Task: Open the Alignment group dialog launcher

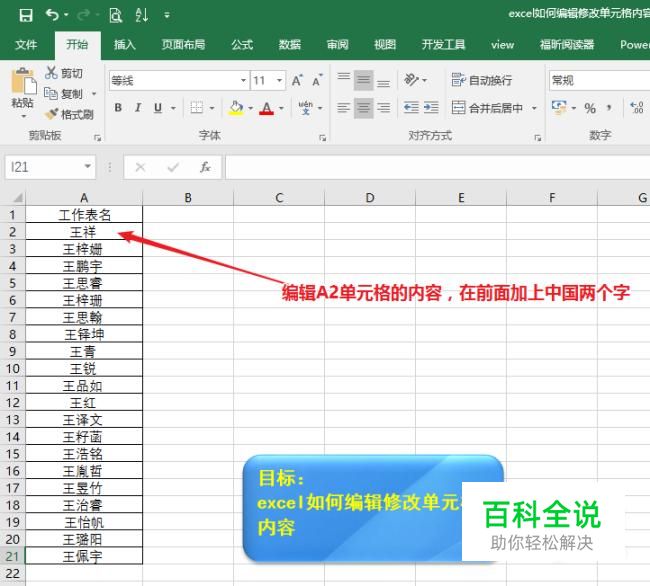Action: tap(537, 138)
